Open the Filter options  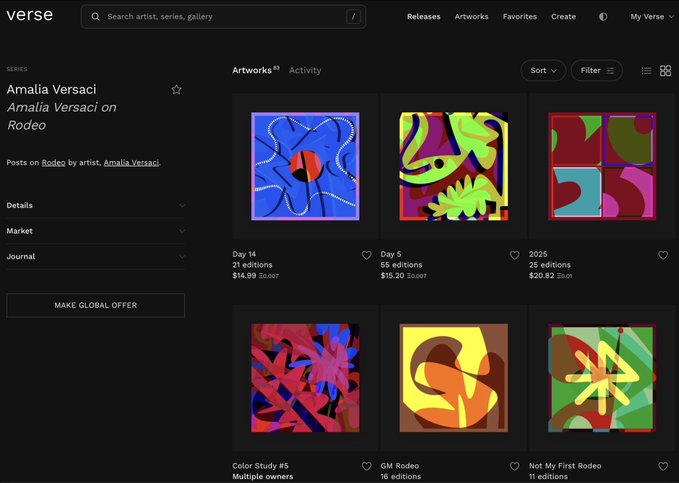[x=597, y=71]
